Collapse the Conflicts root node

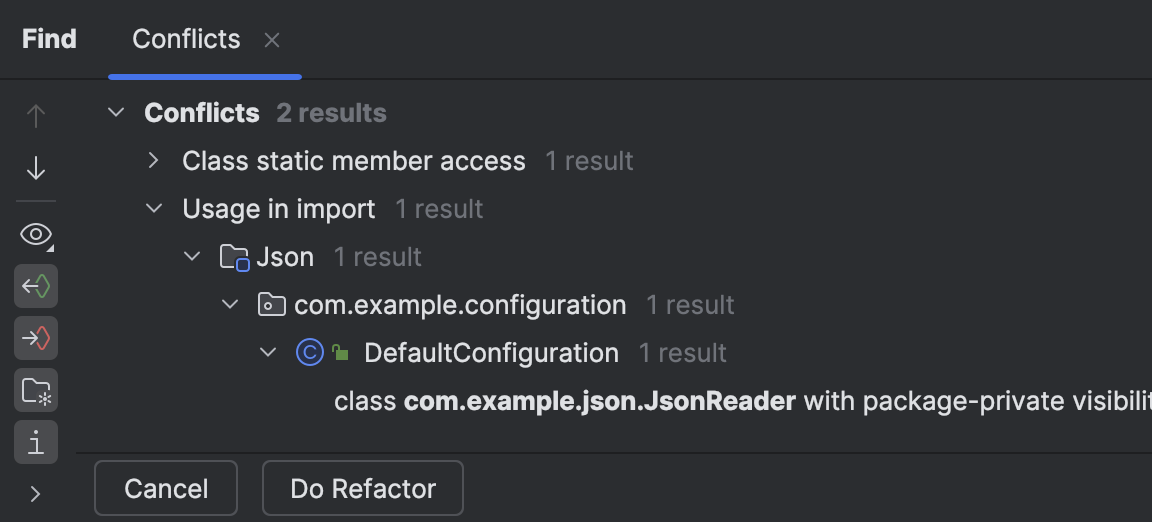[x=117, y=113]
